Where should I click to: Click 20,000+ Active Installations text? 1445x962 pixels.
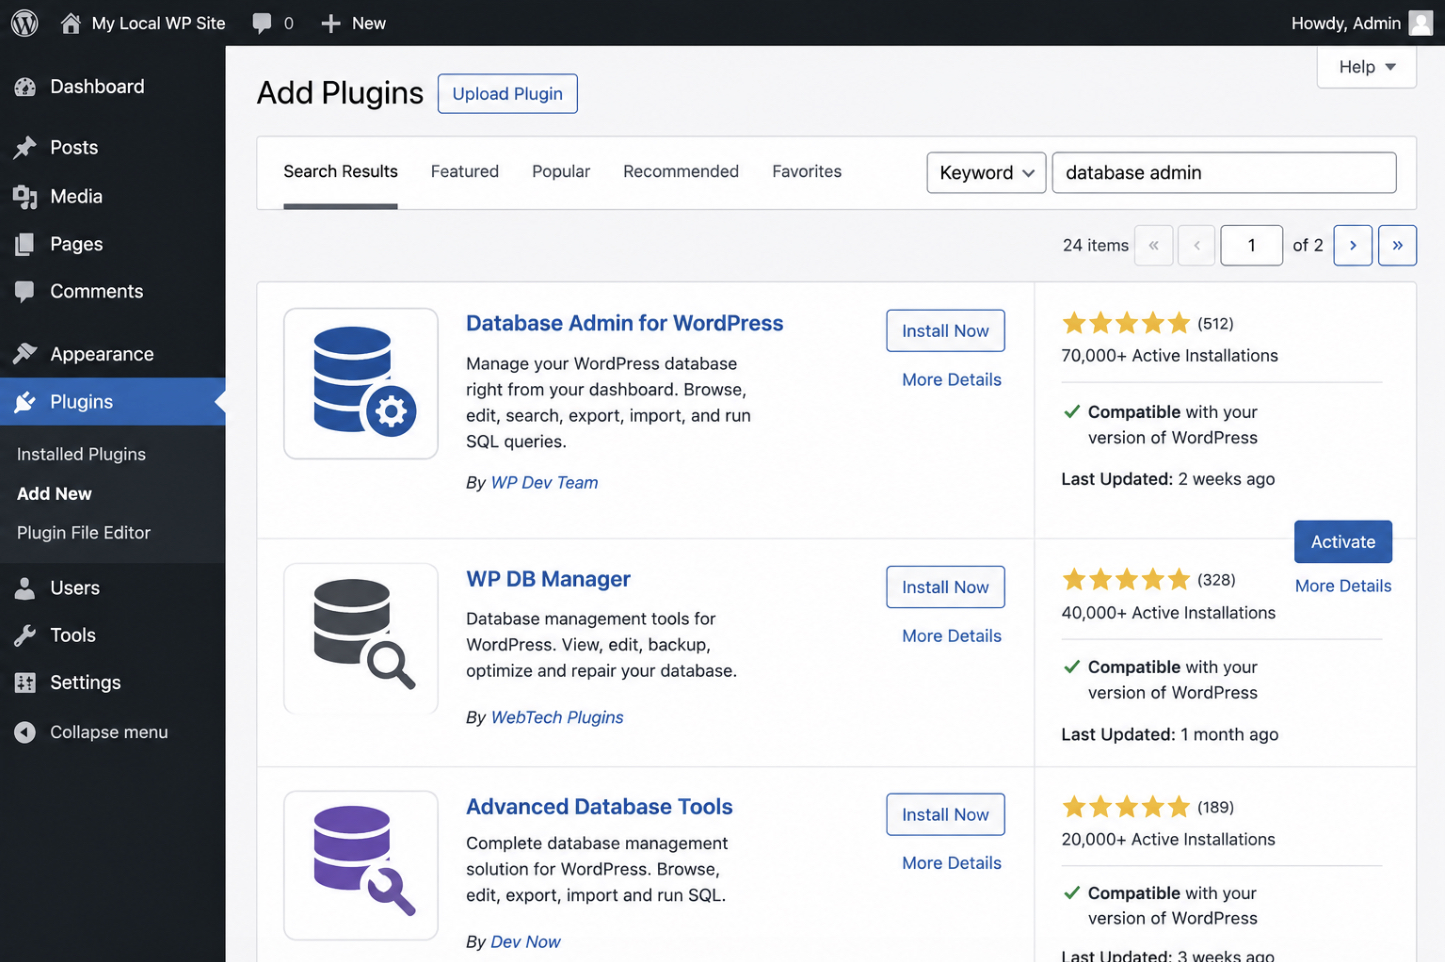1168,840
